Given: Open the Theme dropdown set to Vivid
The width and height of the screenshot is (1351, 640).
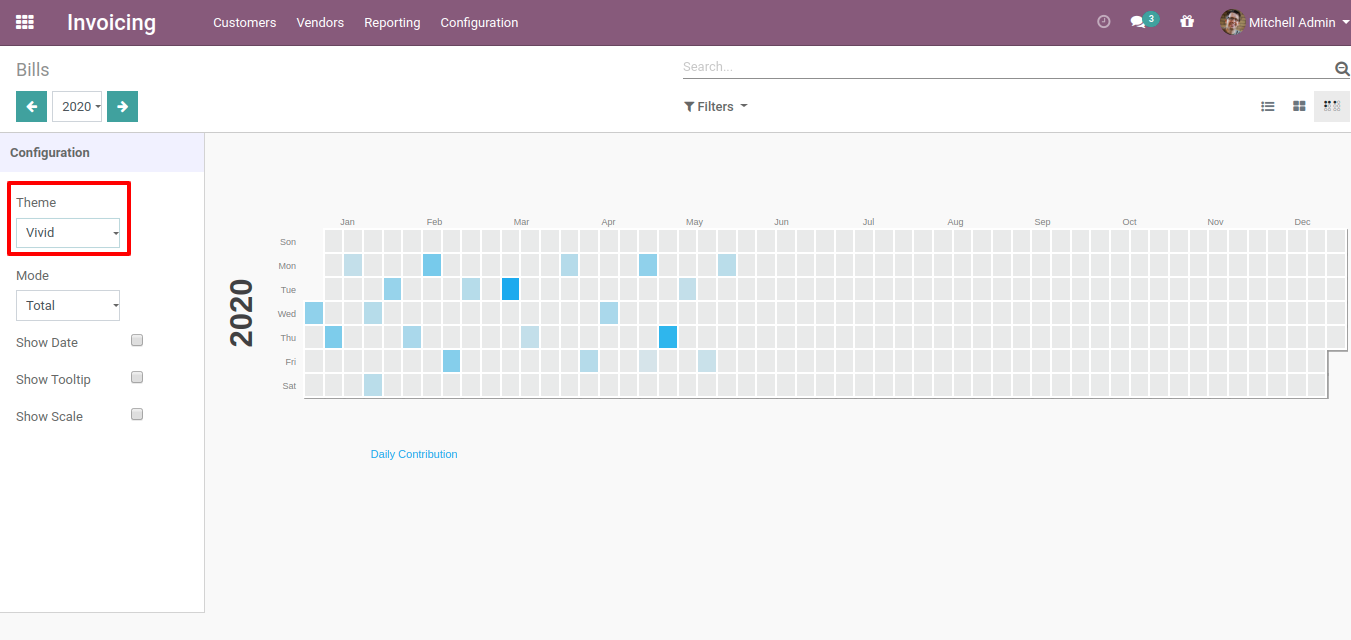Looking at the screenshot, I should point(68,233).
